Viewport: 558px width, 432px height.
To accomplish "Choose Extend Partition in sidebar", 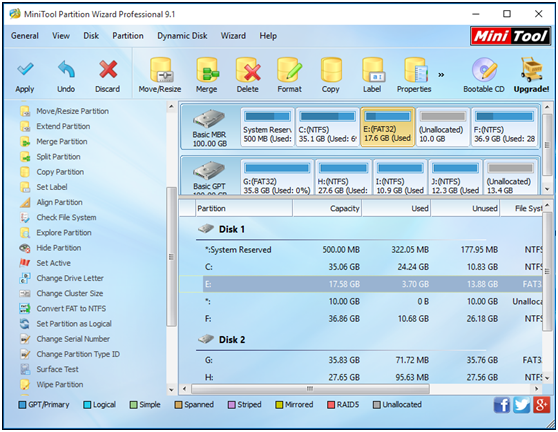I will coord(55,126).
